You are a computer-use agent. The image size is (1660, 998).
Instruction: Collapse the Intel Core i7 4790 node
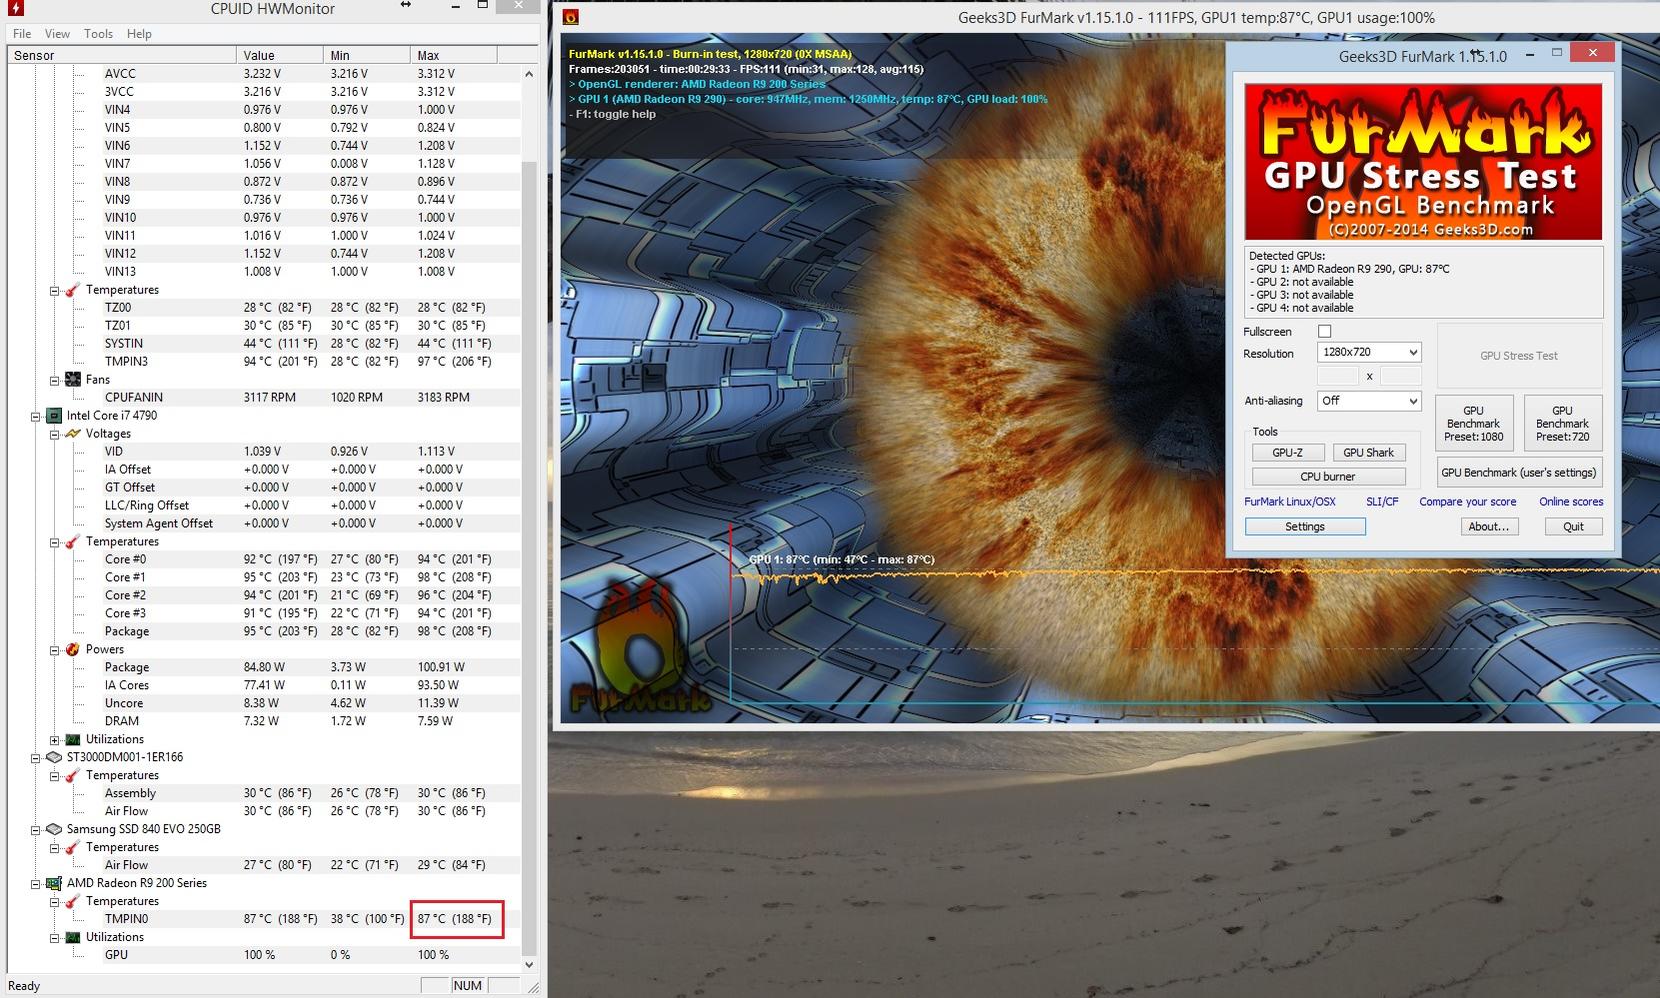click(x=36, y=416)
